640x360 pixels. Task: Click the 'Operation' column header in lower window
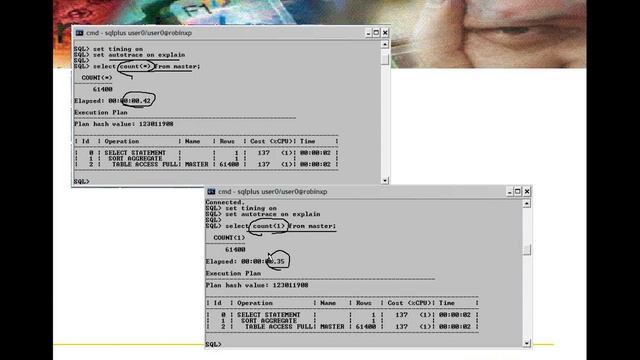coord(255,303)
